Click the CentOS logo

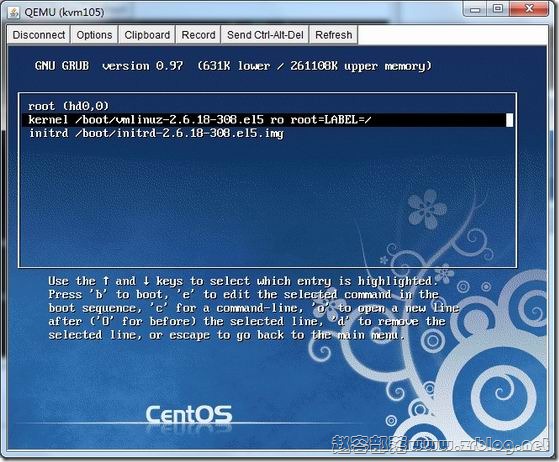point(189,414)
